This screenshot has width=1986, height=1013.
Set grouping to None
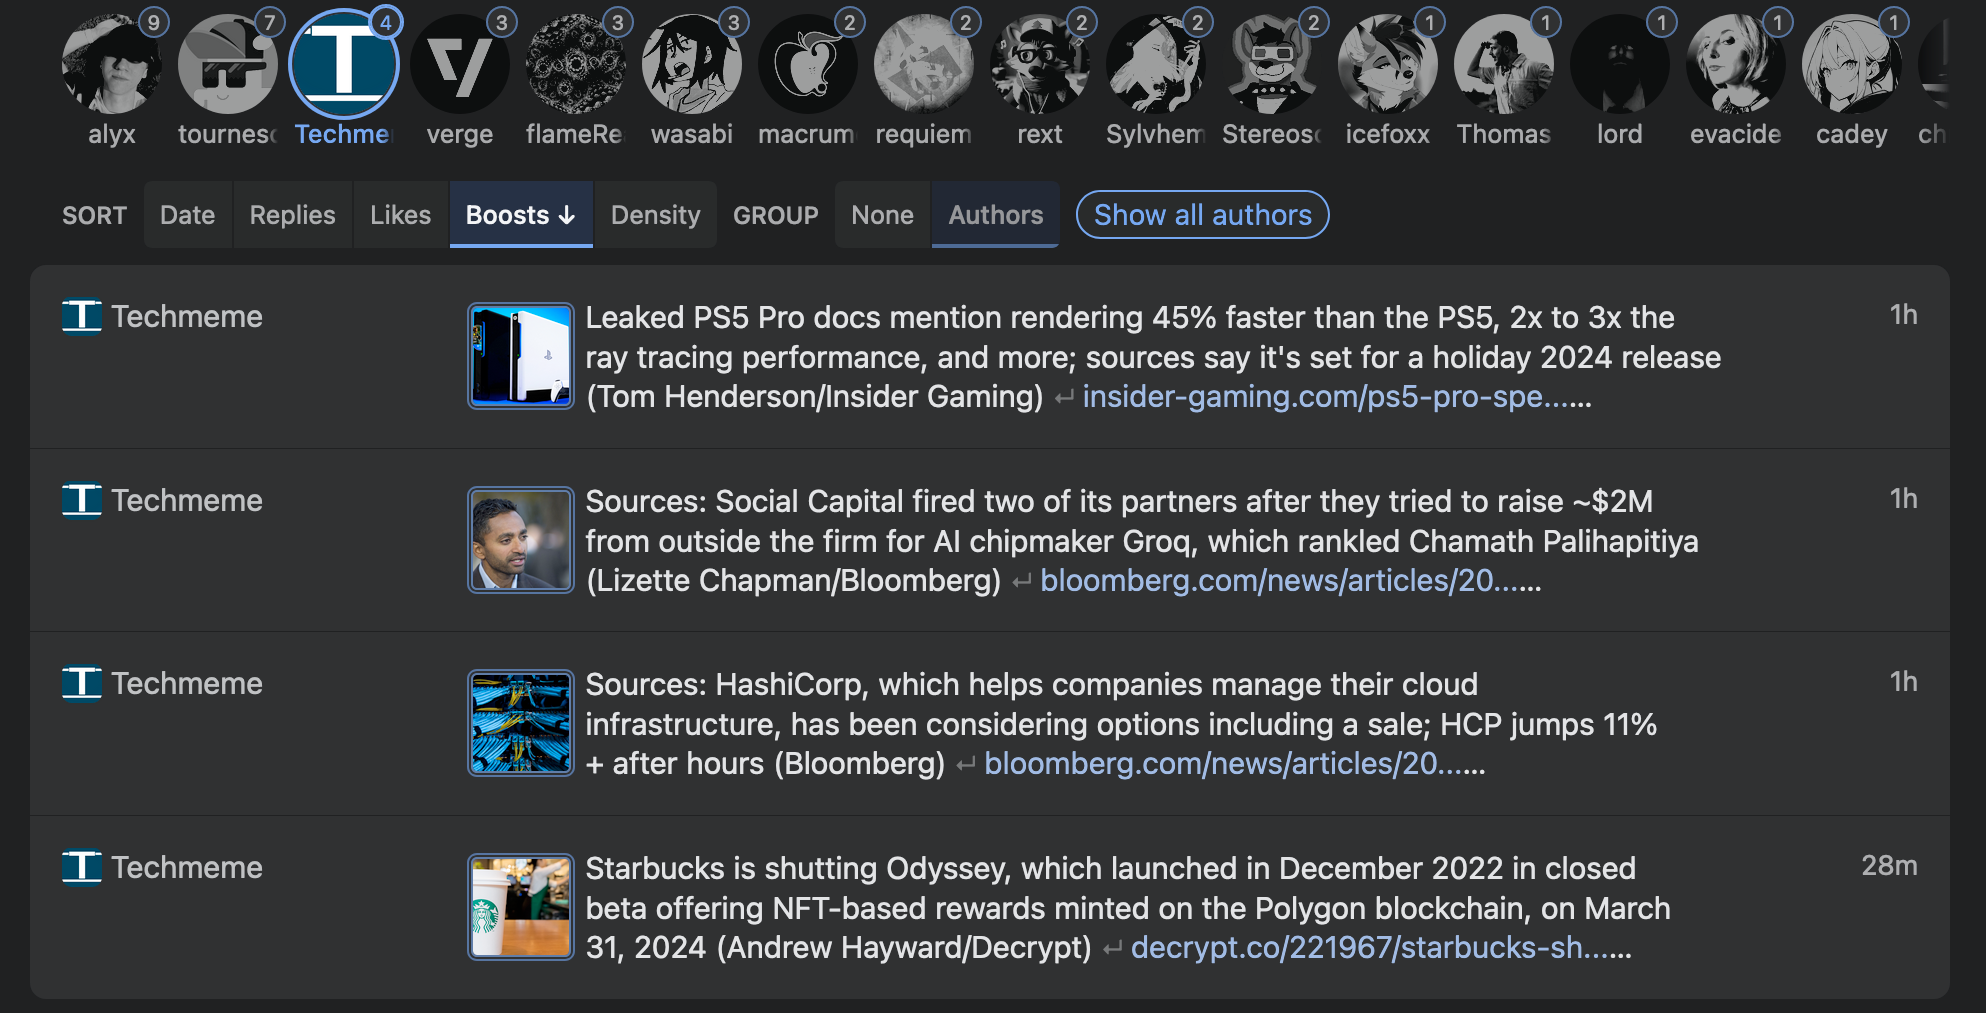point(883,215)
